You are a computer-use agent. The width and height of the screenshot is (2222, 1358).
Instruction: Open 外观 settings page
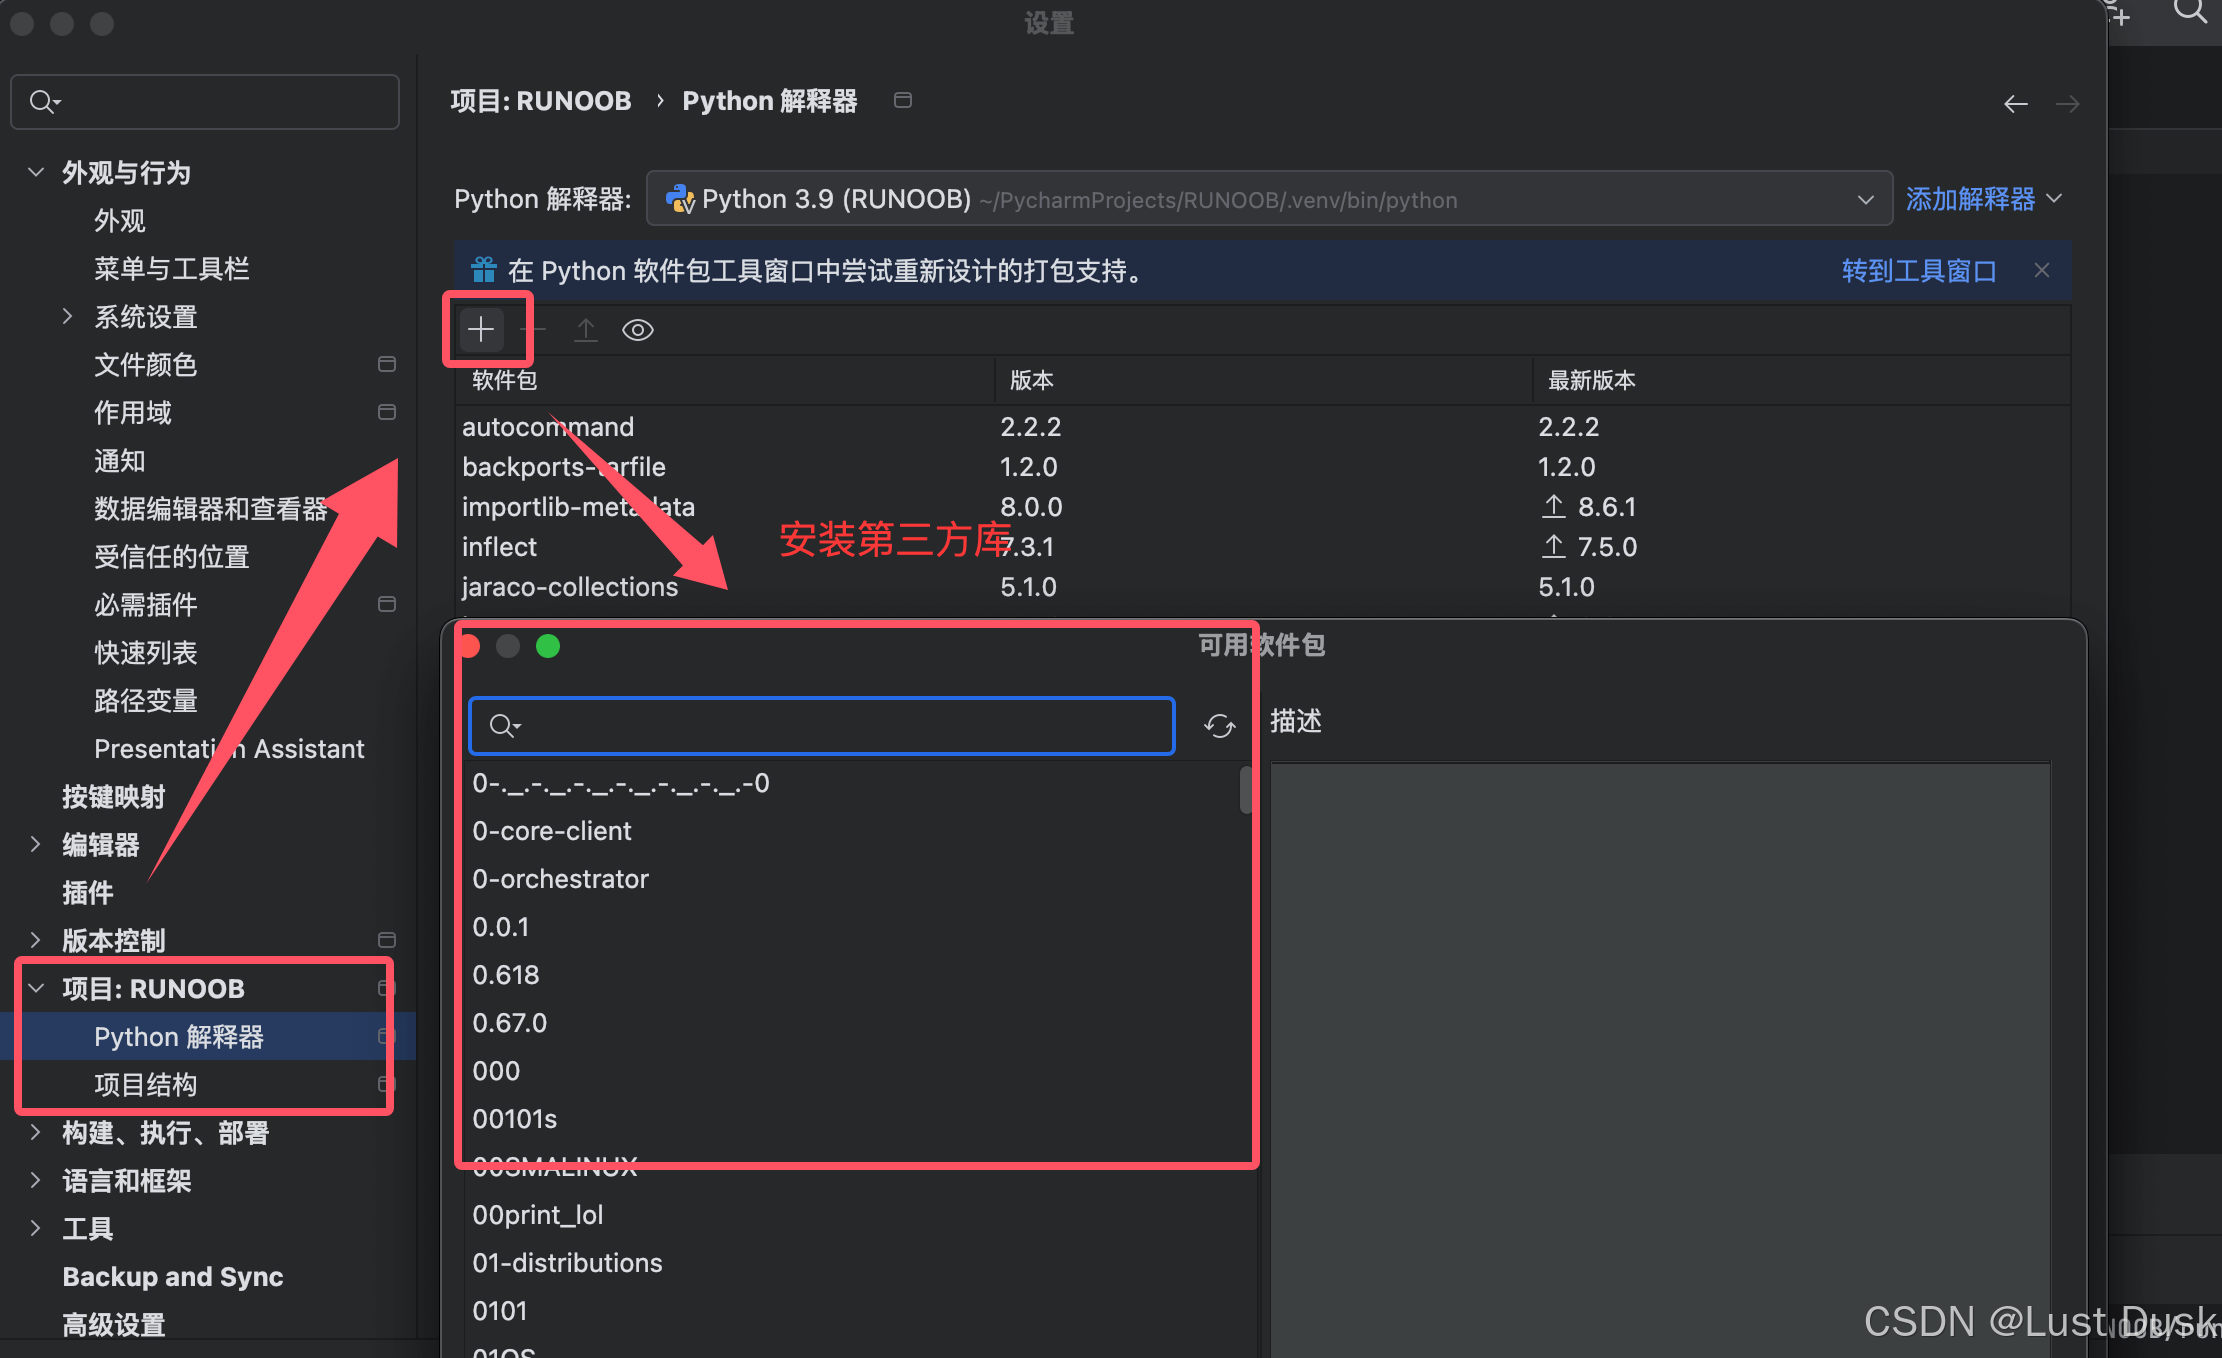tap(120, 220)
